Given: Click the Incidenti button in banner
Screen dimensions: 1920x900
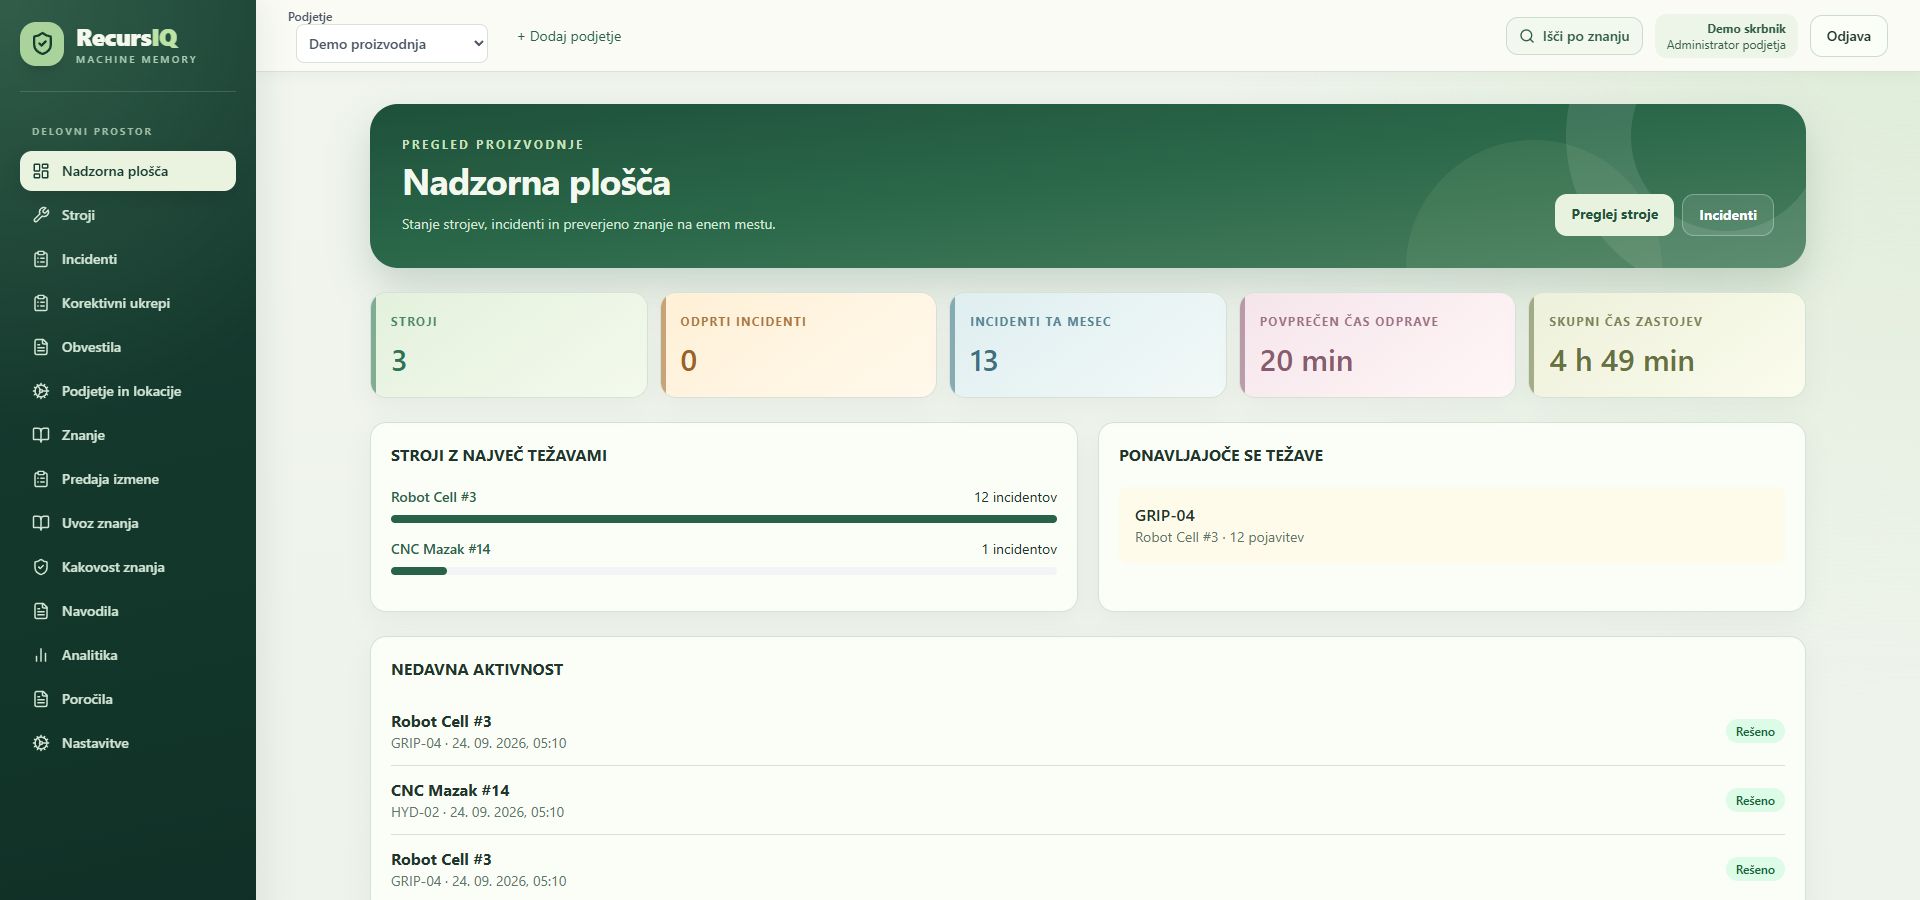Looking at the screenshot, I should (1727, 215).
